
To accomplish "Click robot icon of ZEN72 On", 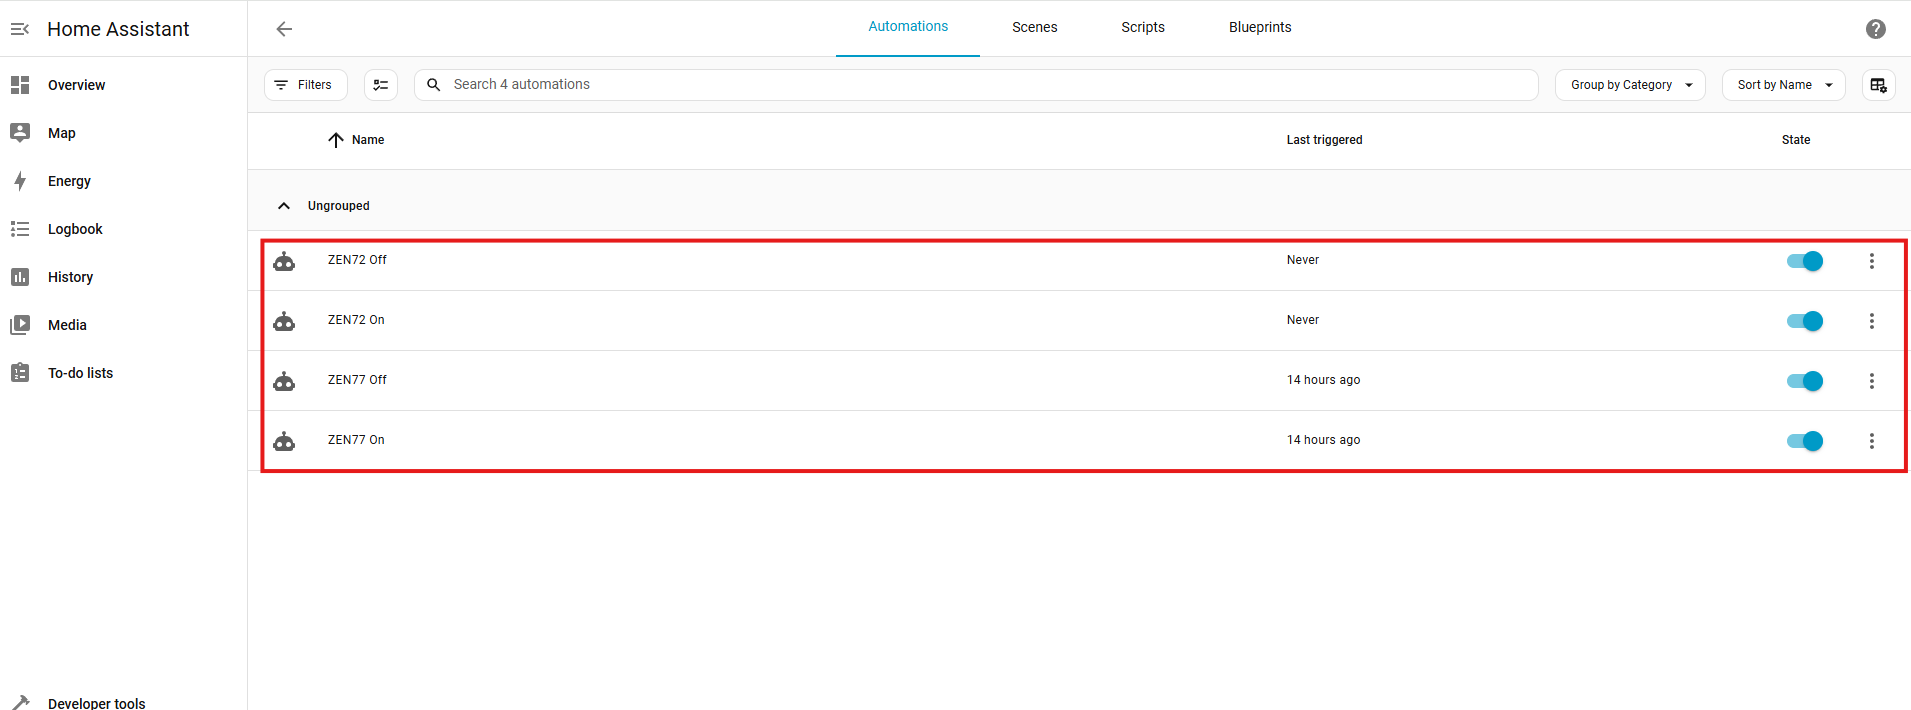I will [x=284, y=321].
